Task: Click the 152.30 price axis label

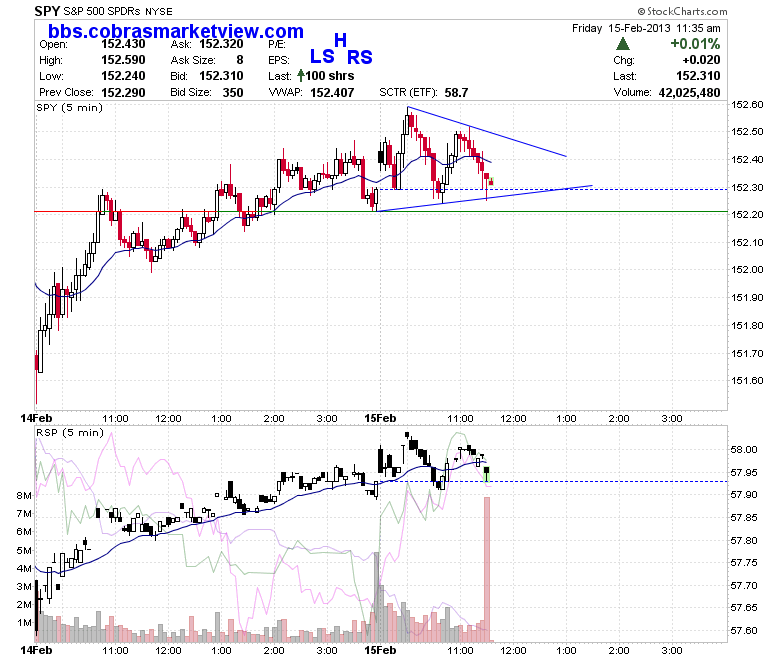Action: (747, 188)
